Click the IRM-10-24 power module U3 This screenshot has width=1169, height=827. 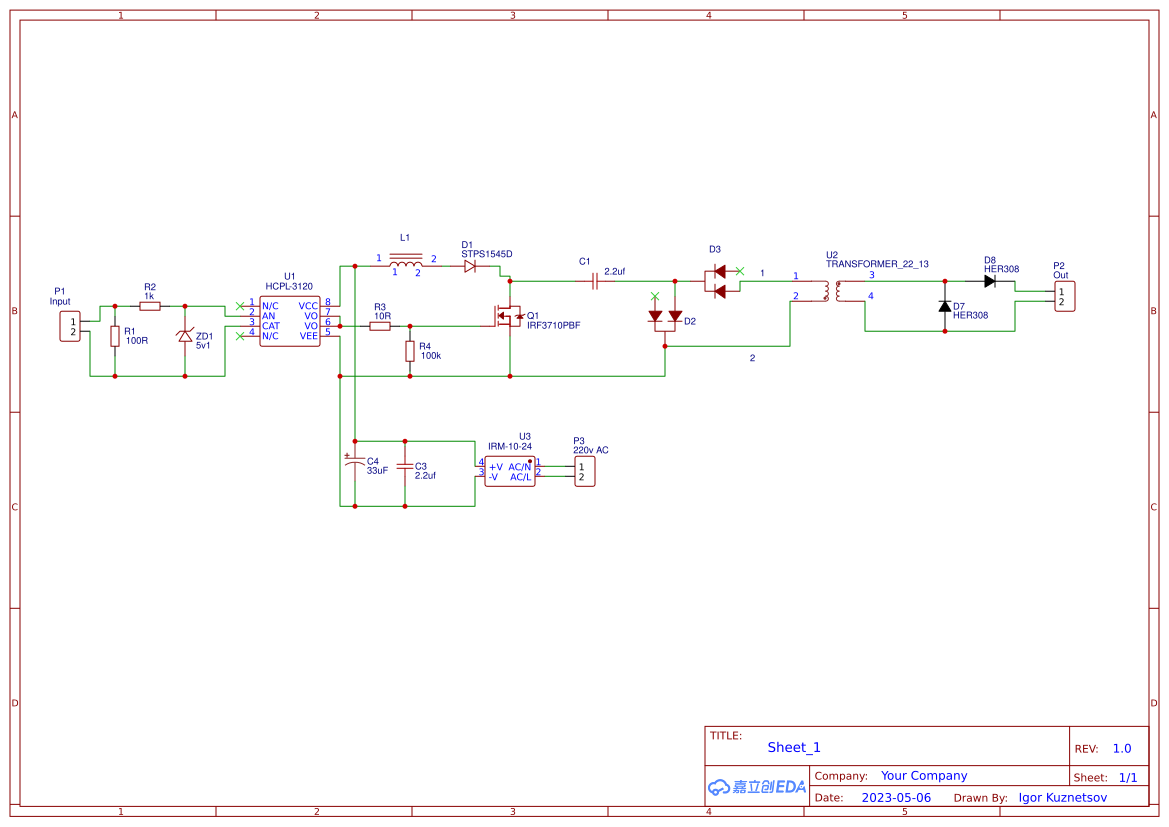click(x=508, y=470)
